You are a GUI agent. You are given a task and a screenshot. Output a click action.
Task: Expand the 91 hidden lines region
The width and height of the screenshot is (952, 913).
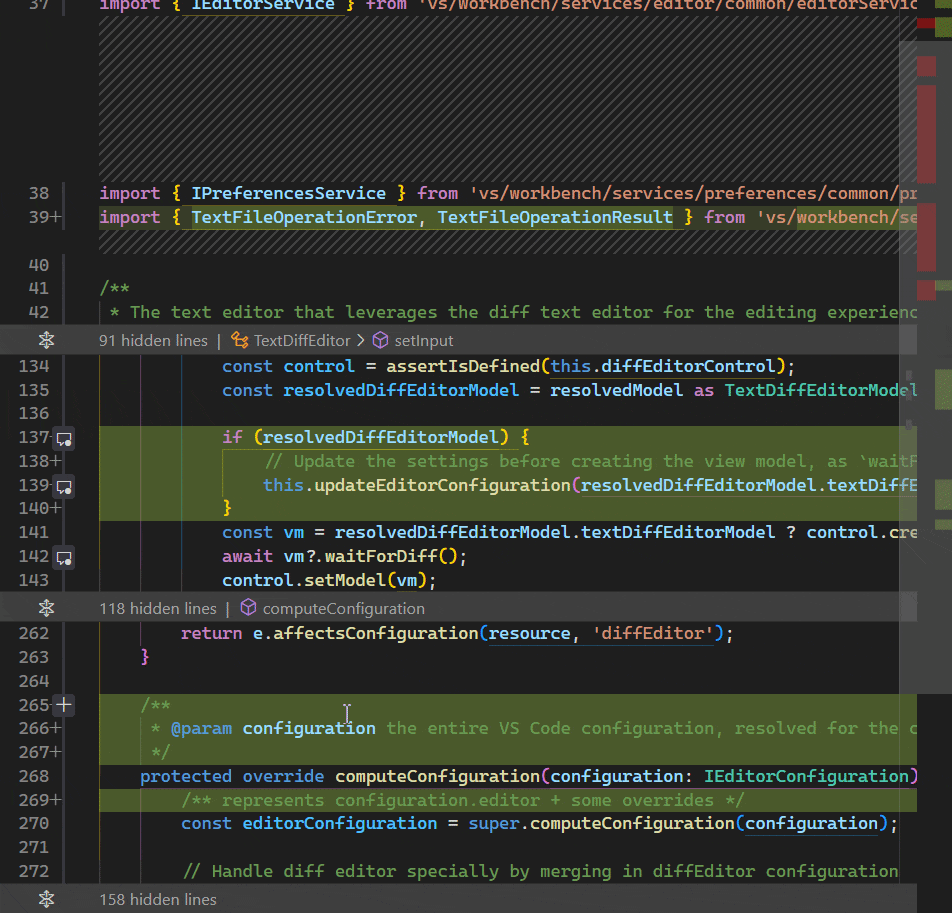click(153, 340)
